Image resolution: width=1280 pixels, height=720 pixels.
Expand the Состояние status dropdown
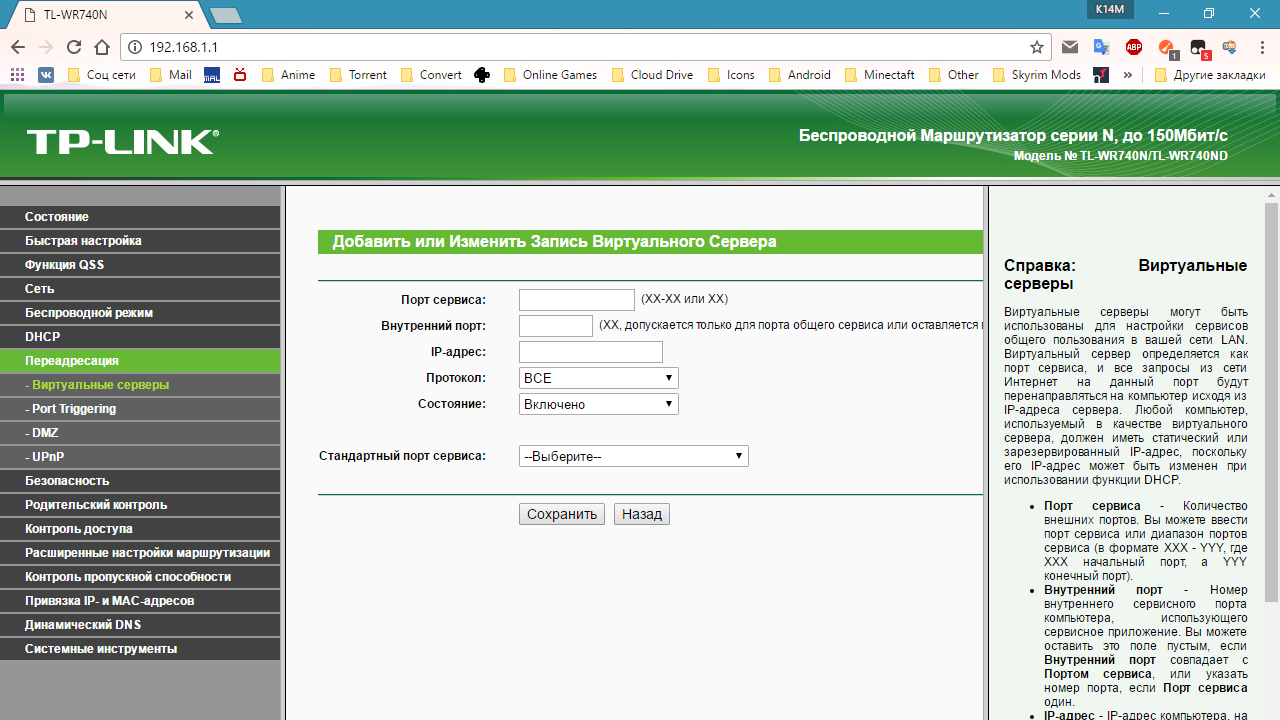(x=599, y=404)
